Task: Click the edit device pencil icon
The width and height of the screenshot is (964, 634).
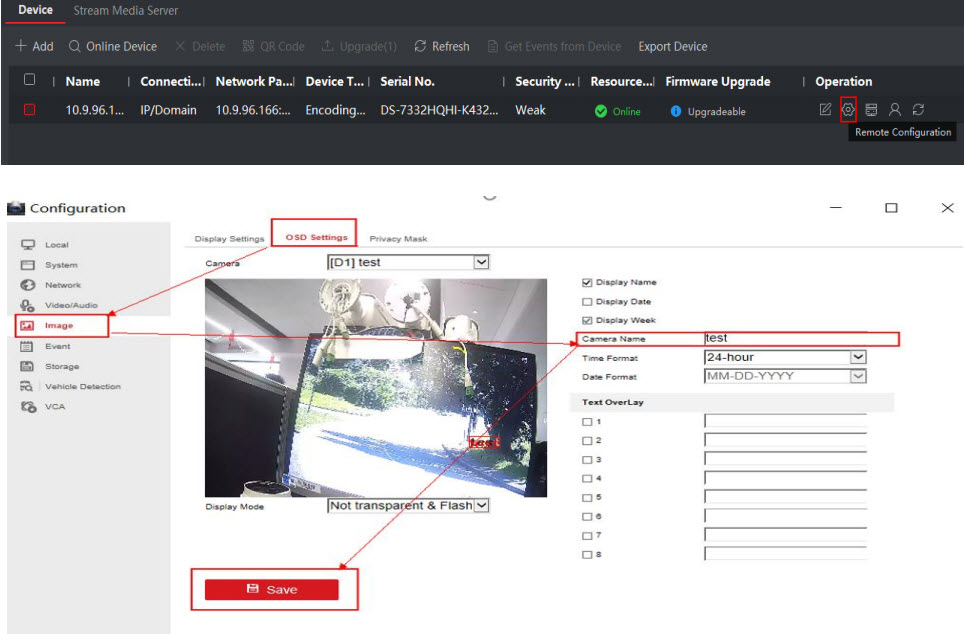Action: [x=825, y=110]
